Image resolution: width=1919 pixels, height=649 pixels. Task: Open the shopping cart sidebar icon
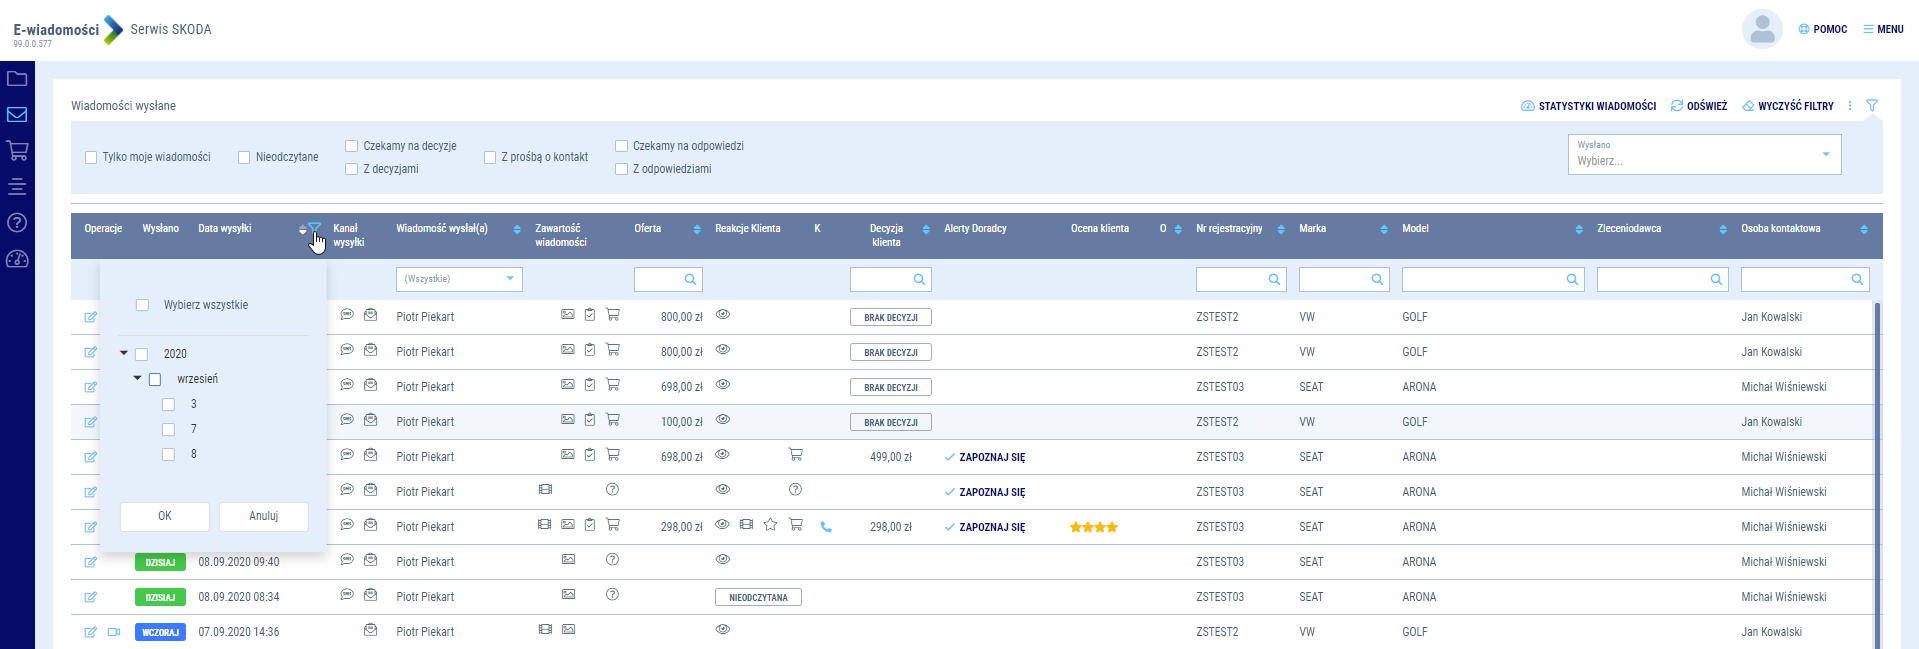coord(17,151)
